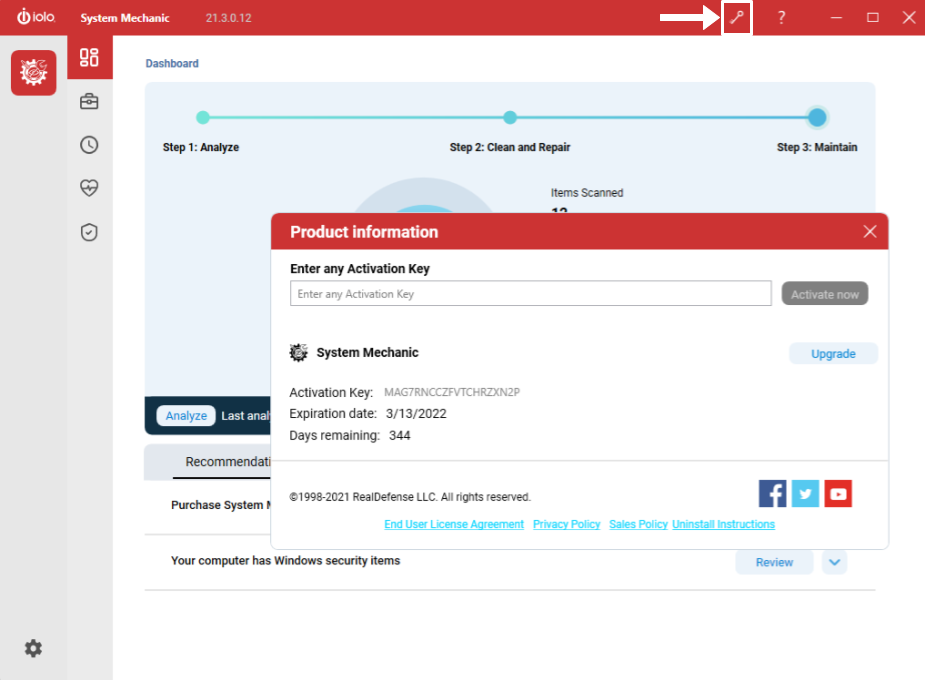Click the days remaining value 344
This screenshot has height=680, width=925.
(399, 435)
